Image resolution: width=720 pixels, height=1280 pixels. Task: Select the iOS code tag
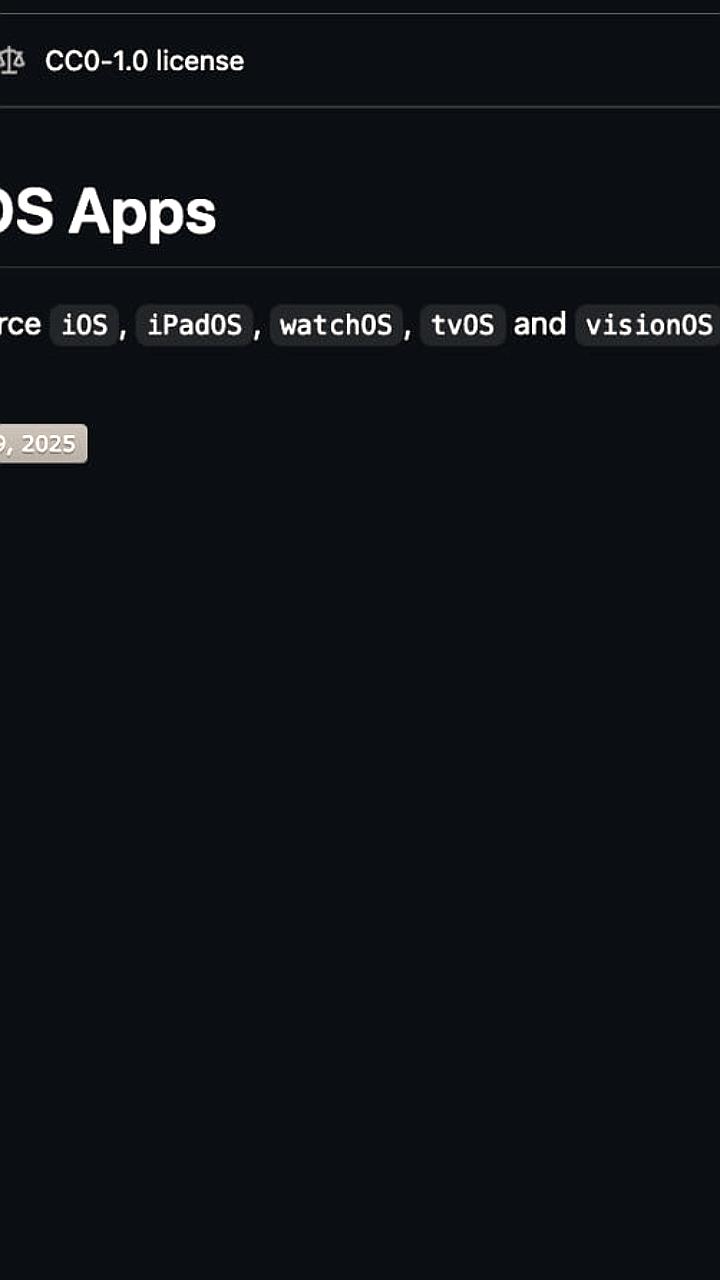[84, 325]
